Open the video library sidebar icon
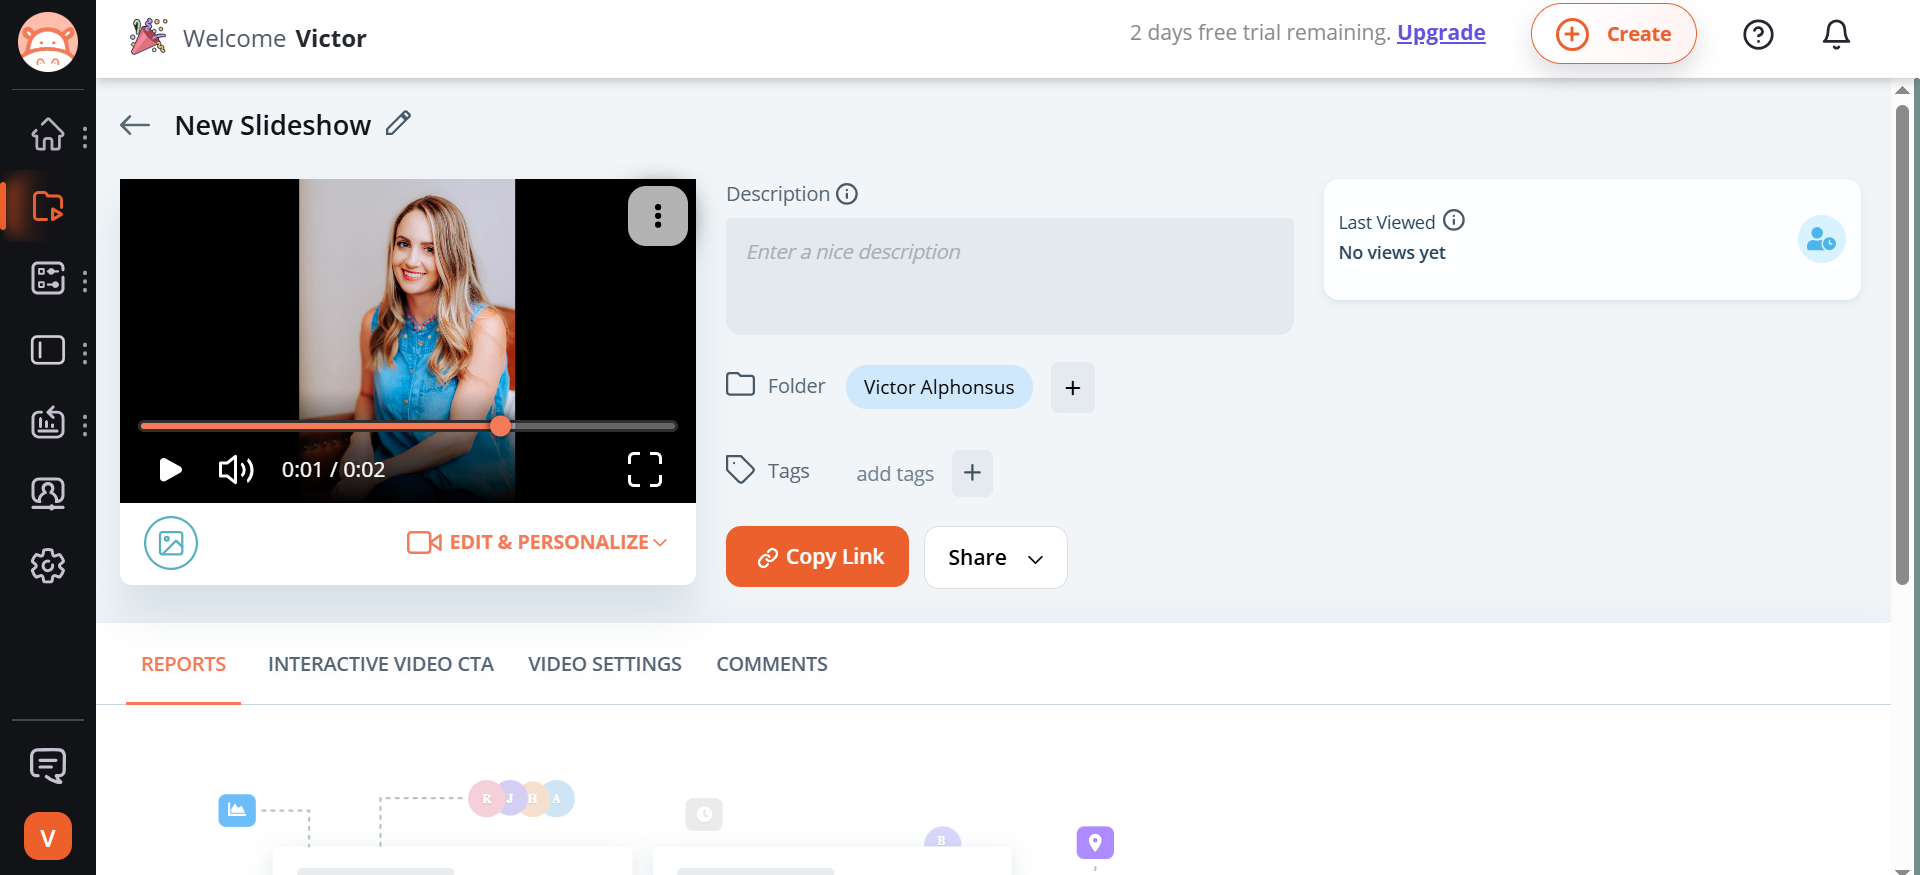 [47, 206]
